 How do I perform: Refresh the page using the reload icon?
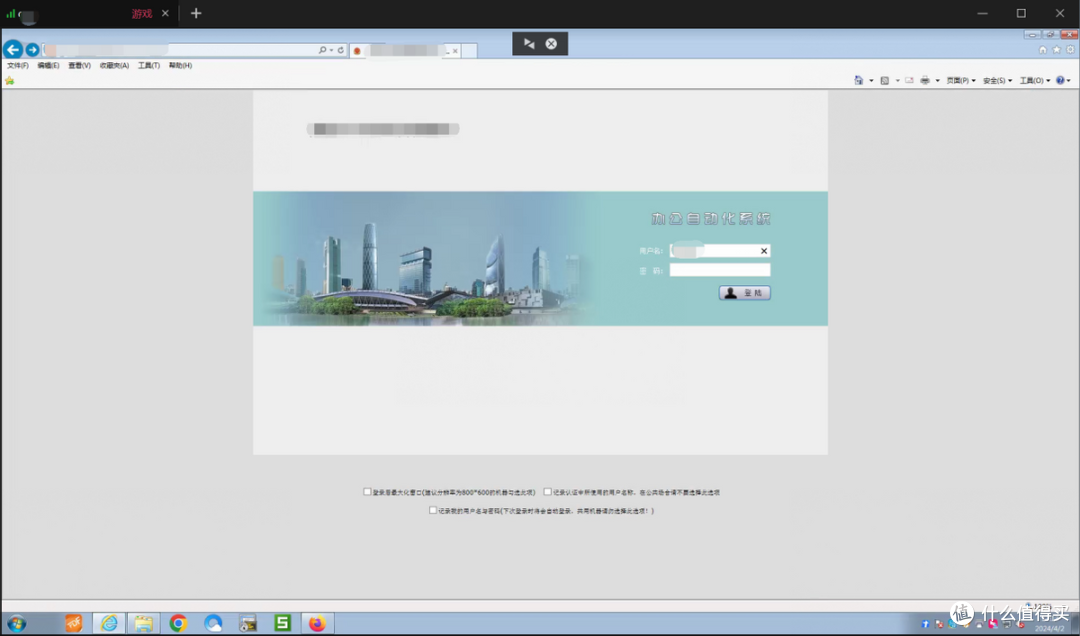340,50
